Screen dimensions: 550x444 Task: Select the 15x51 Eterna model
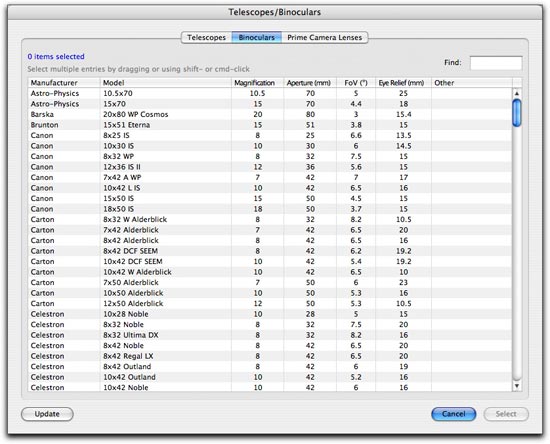coord(126,125)
